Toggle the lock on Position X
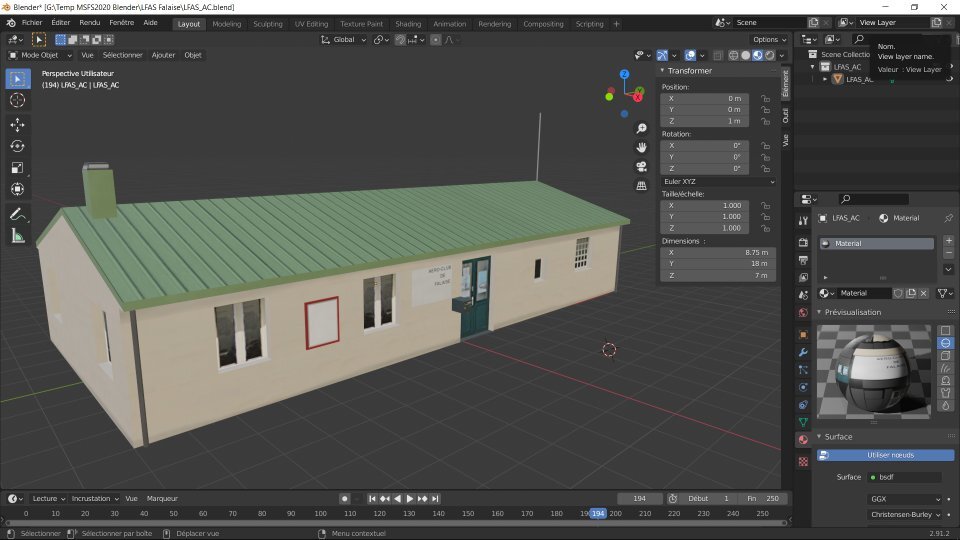The width and height of the screenshot is (960, 540). [765, 99]
